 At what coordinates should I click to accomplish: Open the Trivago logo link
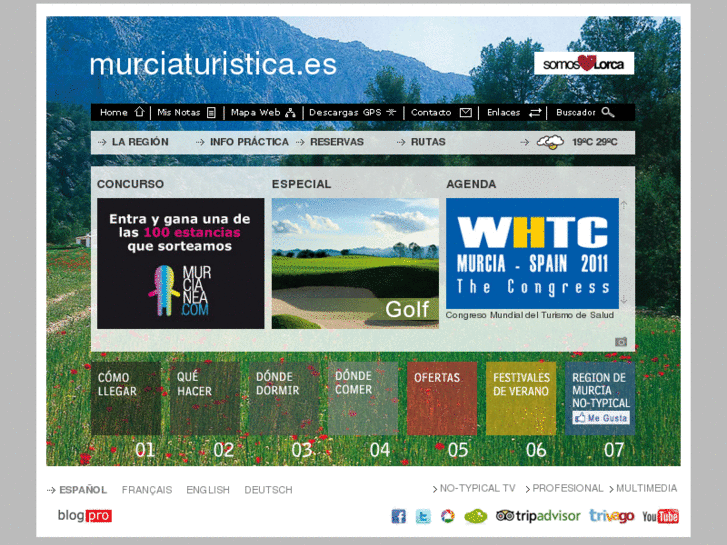(x=612, y=516)
